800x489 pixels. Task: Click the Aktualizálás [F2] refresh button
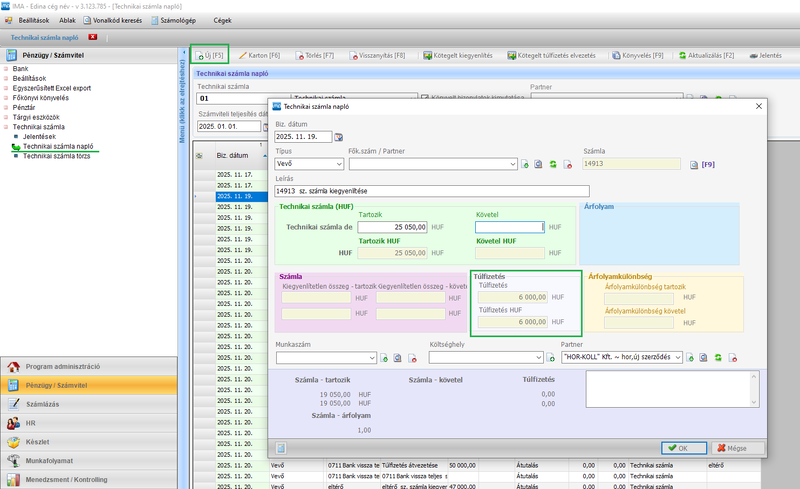[706, 55]
